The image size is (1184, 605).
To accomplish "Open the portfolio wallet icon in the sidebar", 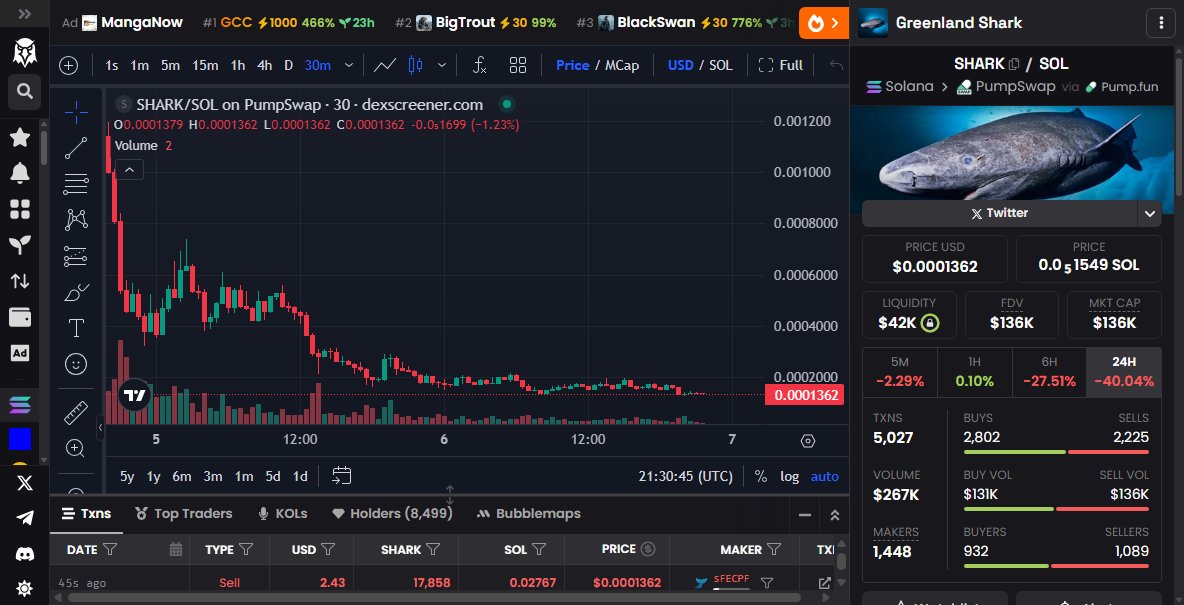I will pos(20,317).
